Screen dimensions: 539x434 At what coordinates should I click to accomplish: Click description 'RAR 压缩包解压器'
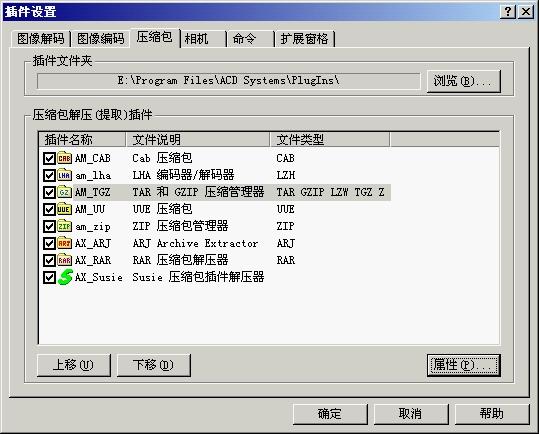[180, 260]
